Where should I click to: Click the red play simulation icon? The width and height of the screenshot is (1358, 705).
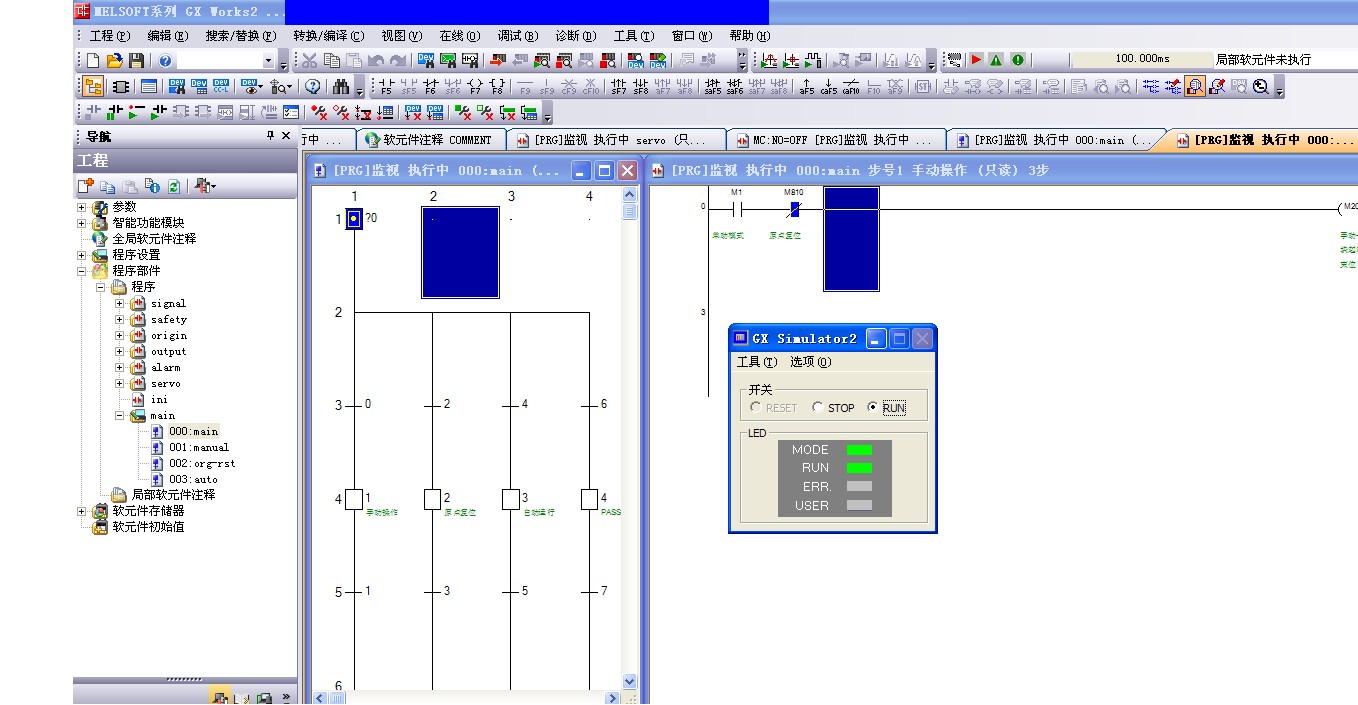tap(977, 60)
